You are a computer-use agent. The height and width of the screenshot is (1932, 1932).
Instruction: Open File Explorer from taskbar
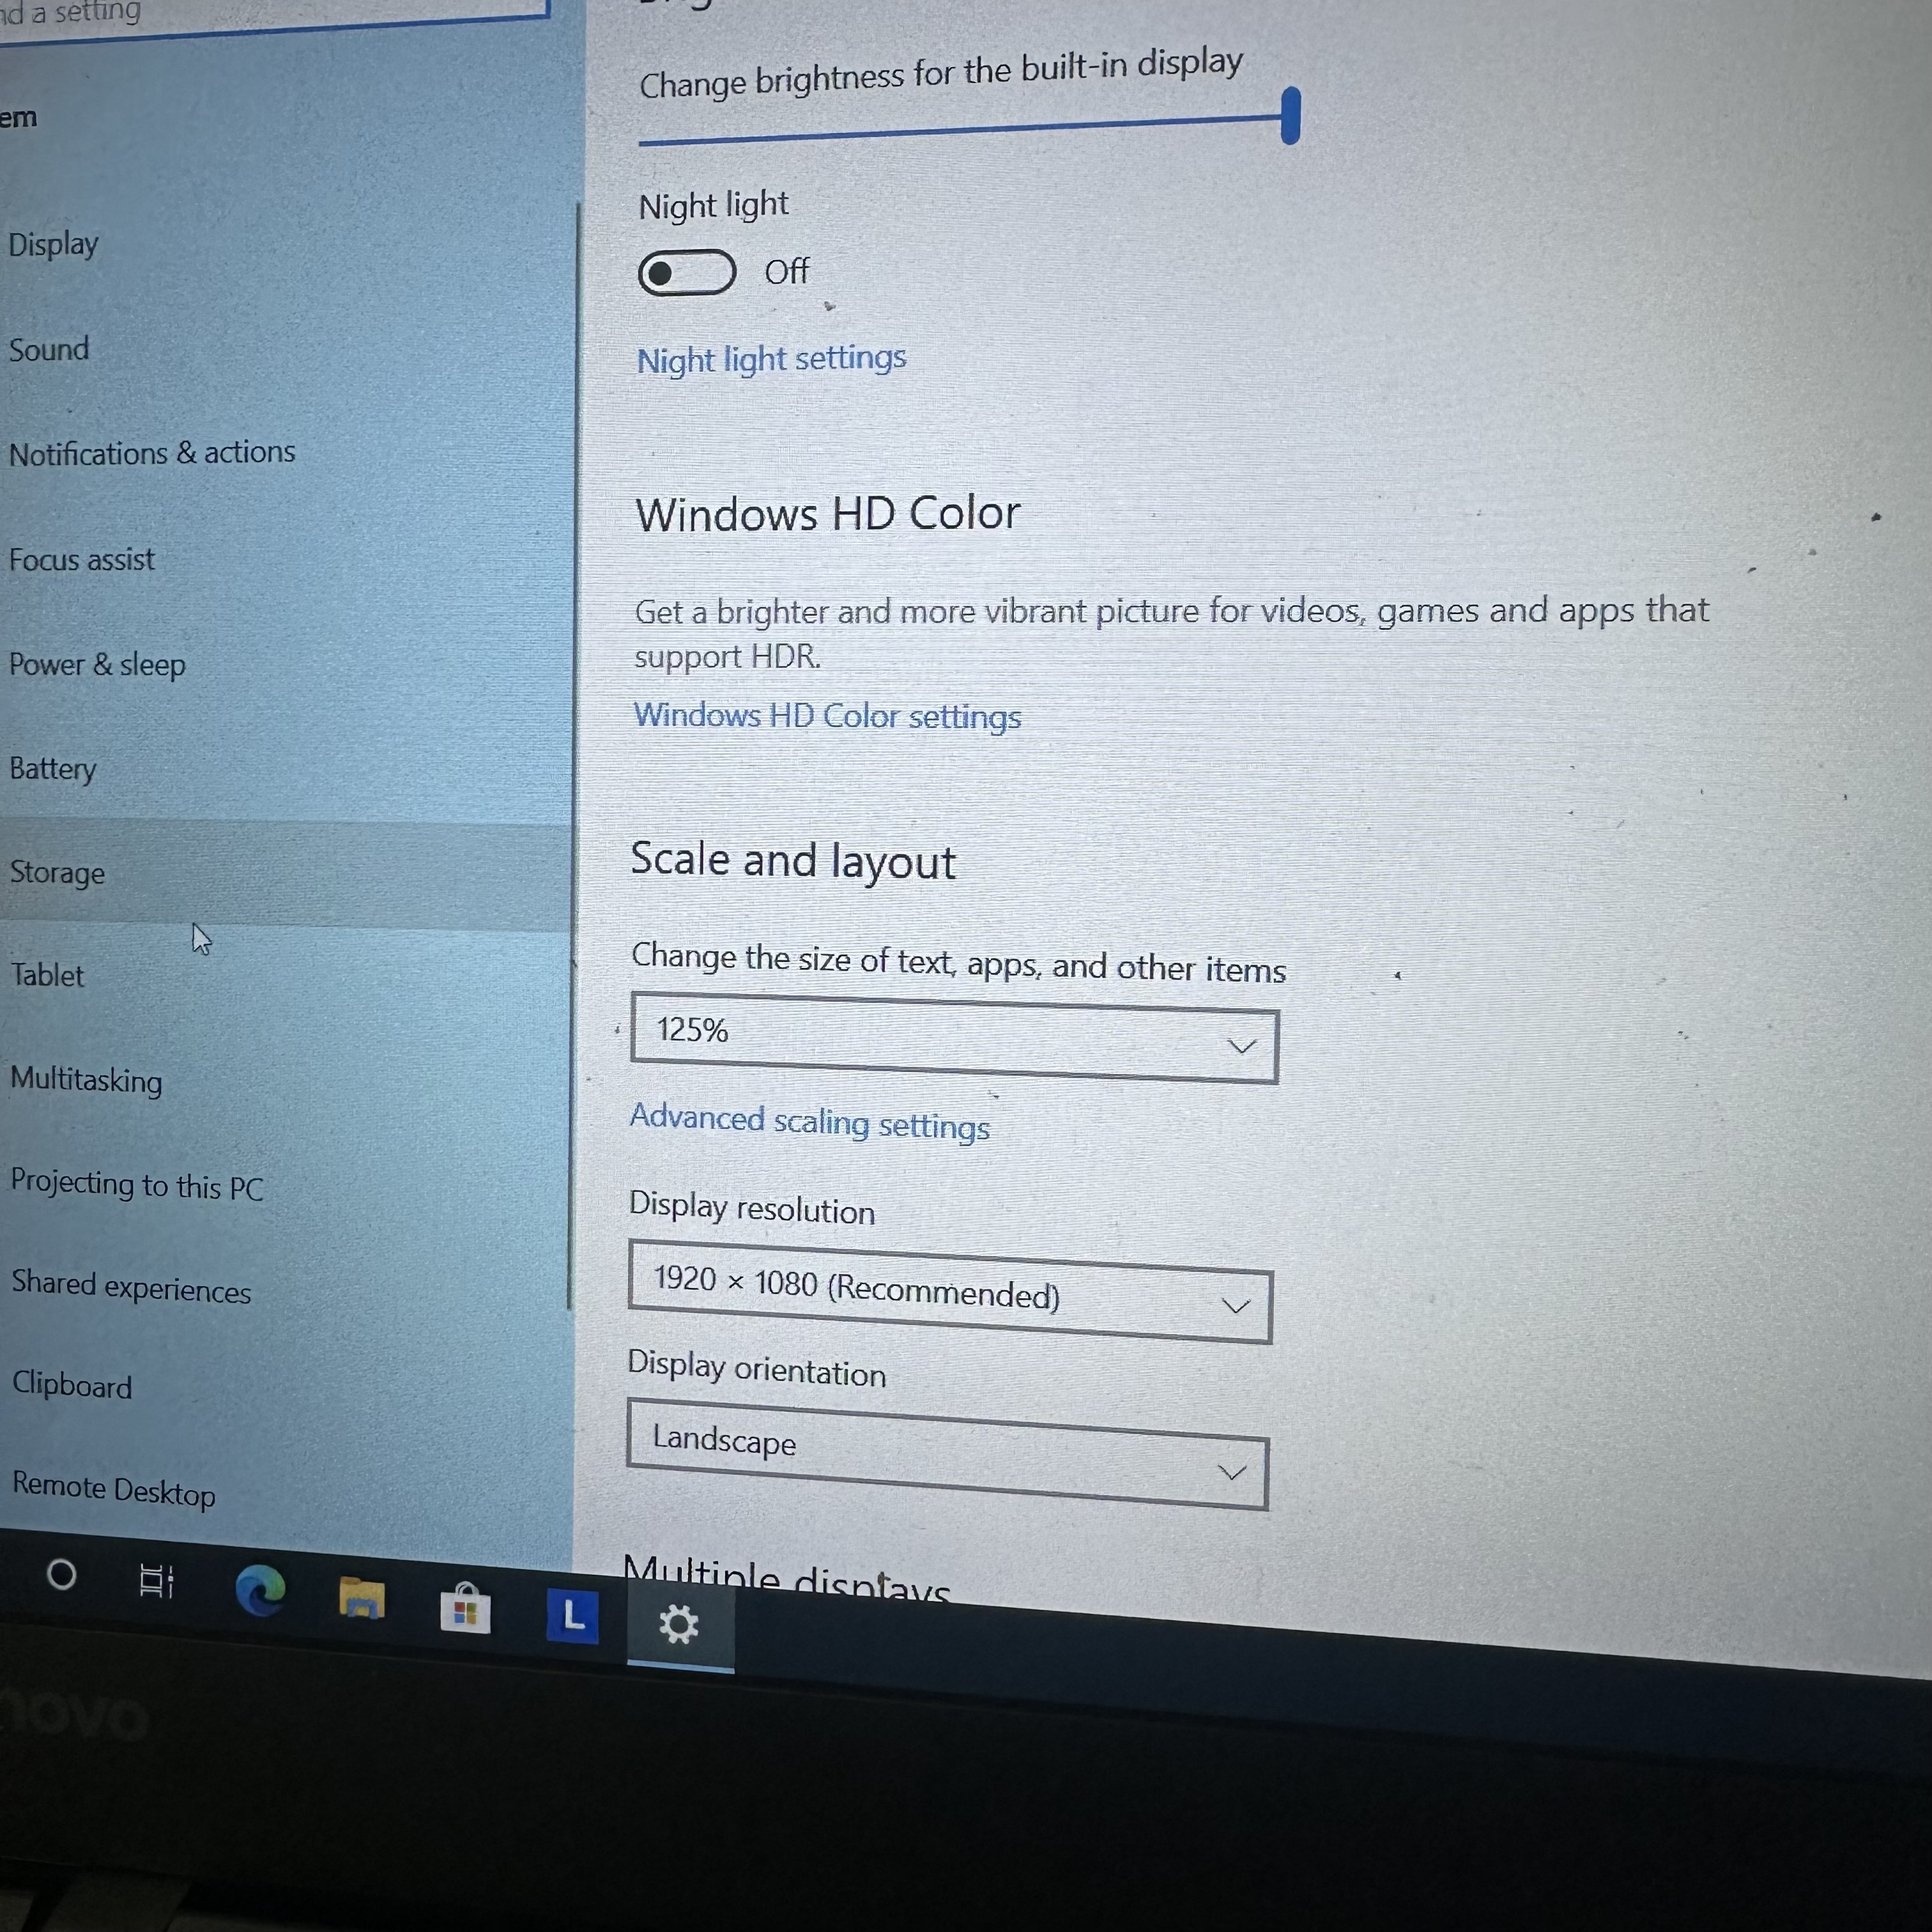tap(362, 1598)
